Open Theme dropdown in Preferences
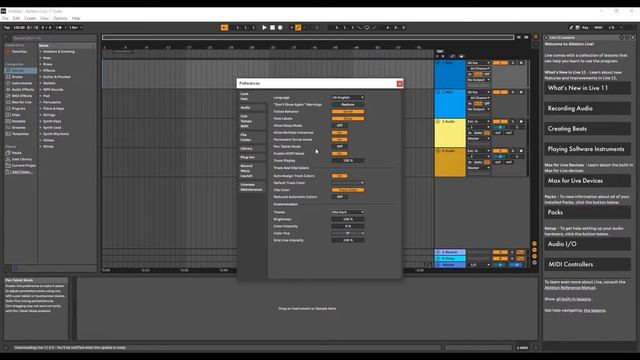Image resolution: width=640 pixels, height=360 pixels. pyautogui.click(x=348, y=212)
